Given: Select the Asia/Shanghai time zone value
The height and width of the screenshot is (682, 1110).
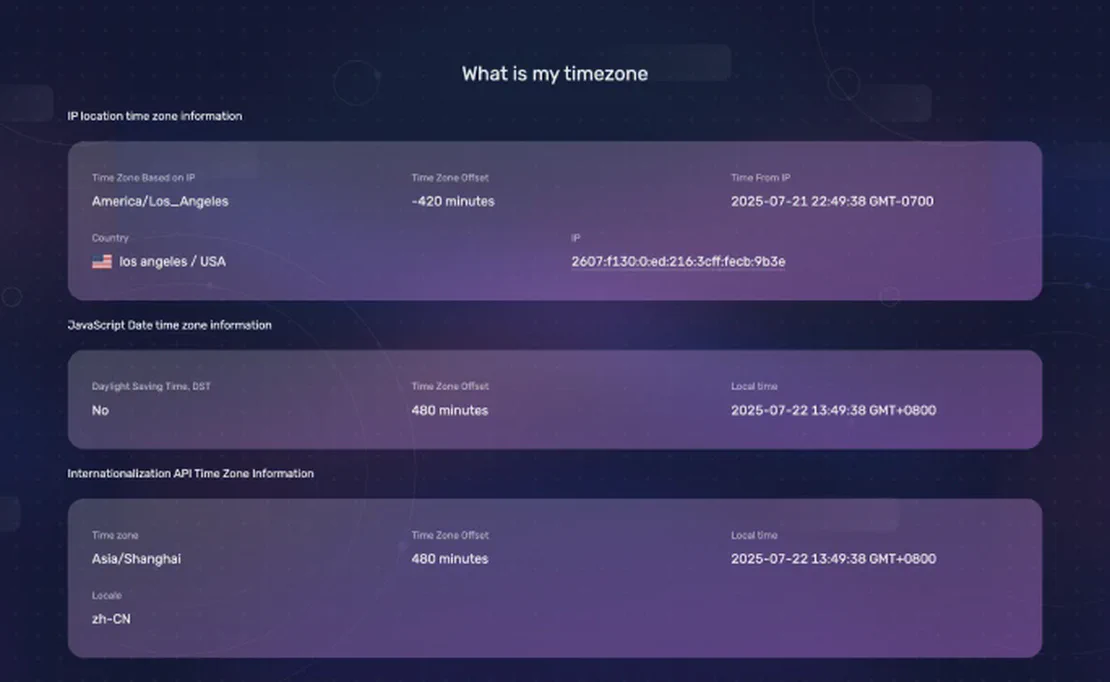Looking at the screenshot, I should pyautogui.click(x=136, y=559).
